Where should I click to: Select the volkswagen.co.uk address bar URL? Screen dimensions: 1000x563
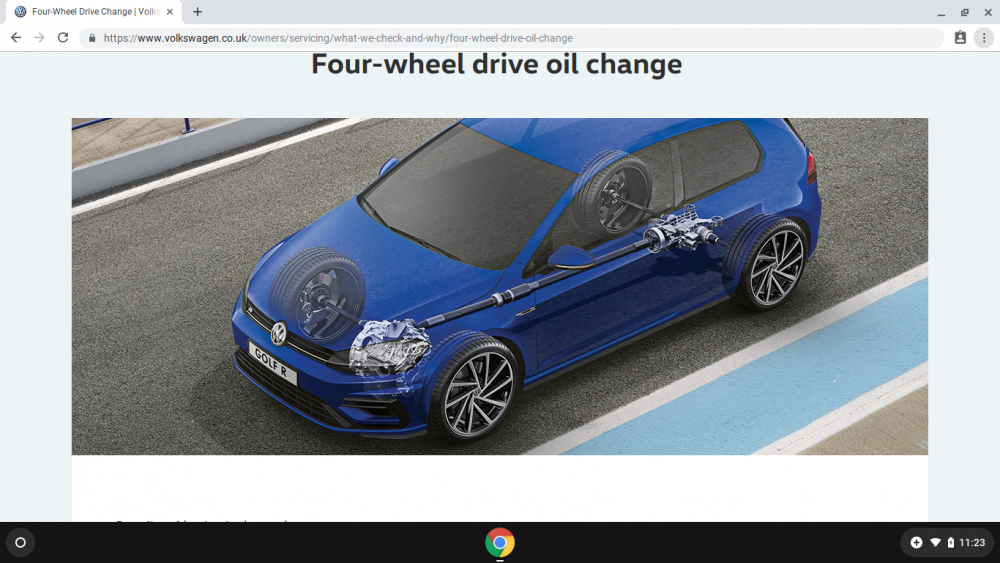click(x=338, y=38)
